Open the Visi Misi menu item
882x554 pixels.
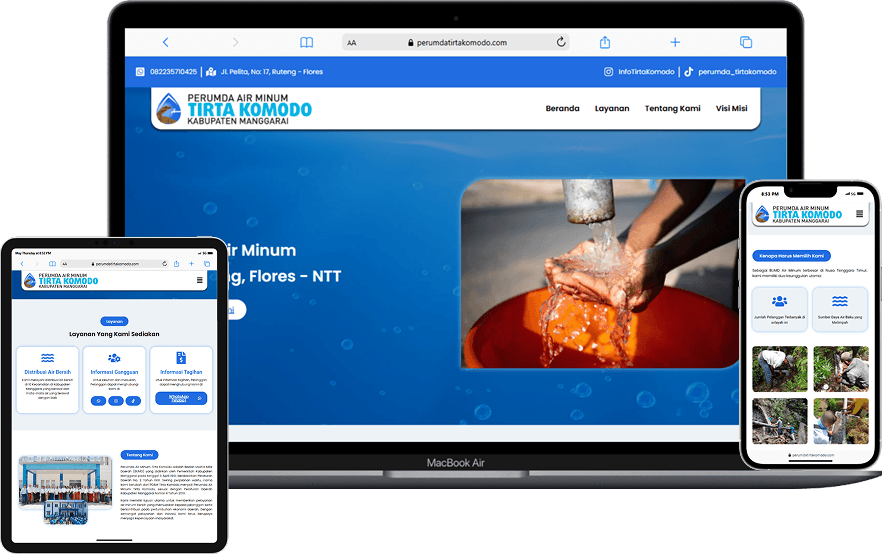[x=731, y=108]
